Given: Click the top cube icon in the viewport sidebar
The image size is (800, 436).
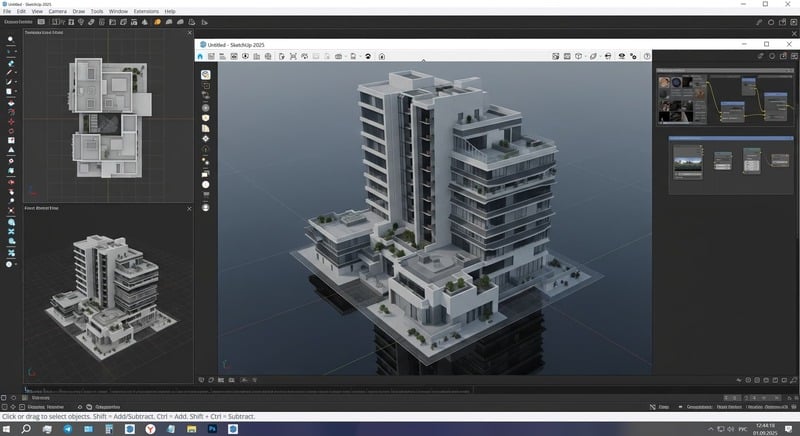Looking at the screenshot, I should tap(206, 74).
